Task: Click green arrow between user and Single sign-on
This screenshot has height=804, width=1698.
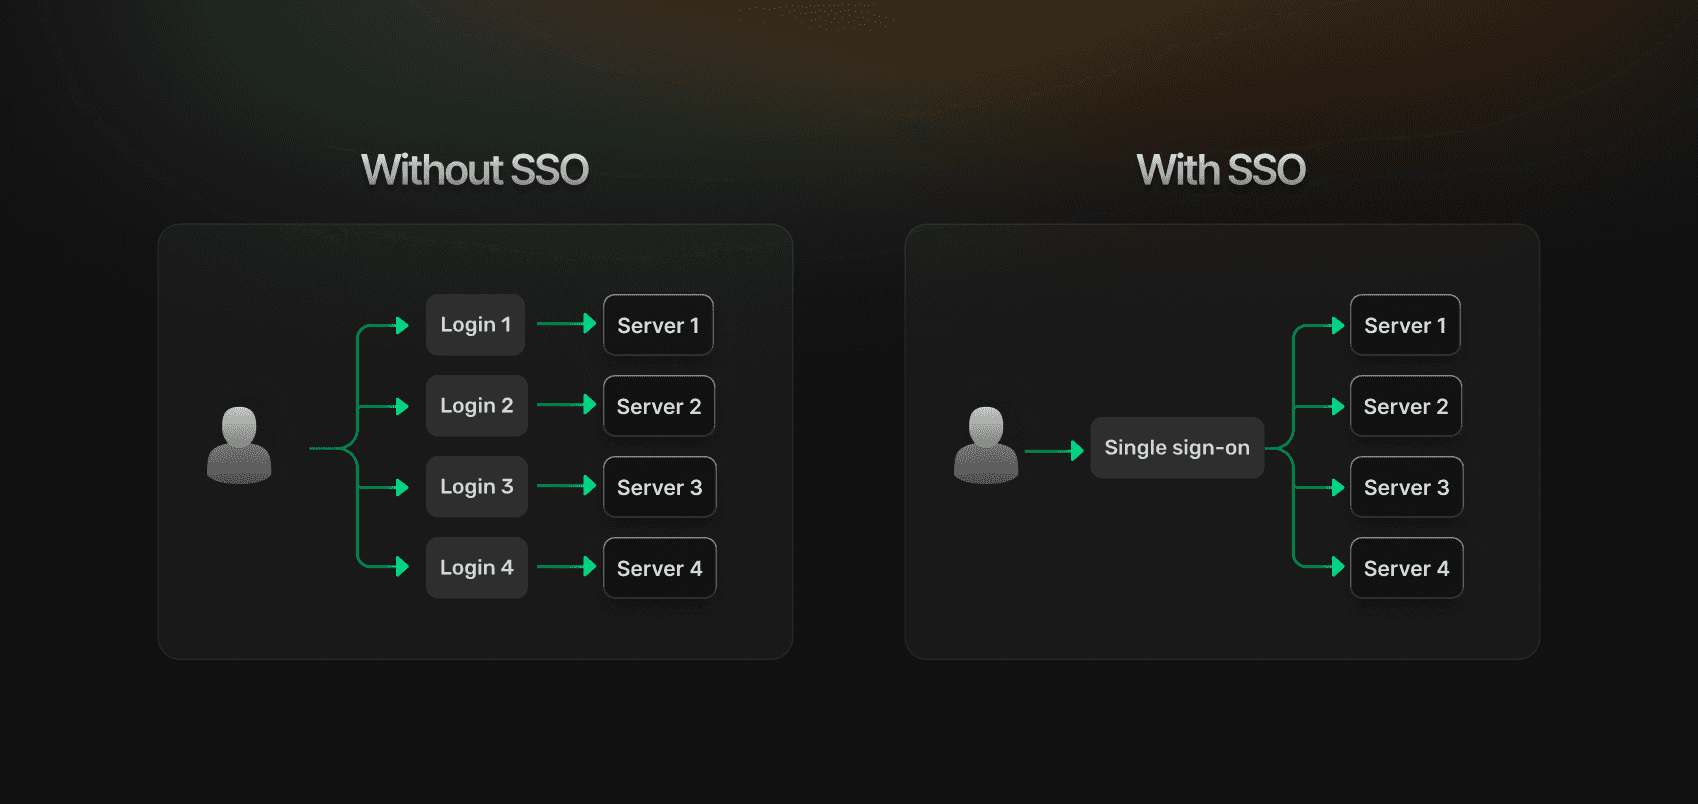Action: pos(1054,451)
